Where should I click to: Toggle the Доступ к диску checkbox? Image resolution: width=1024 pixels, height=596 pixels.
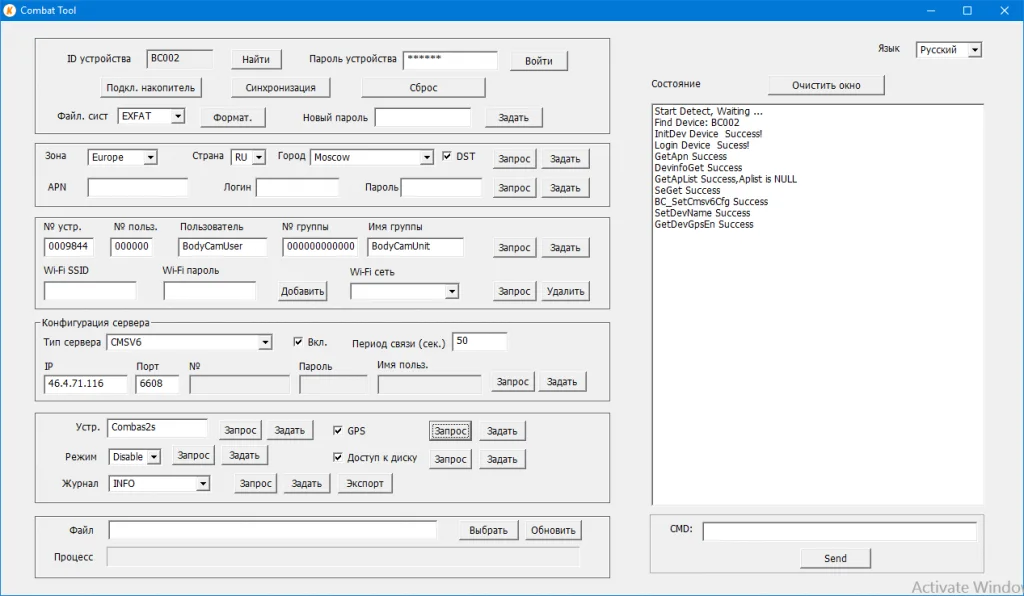click(338, 458)
